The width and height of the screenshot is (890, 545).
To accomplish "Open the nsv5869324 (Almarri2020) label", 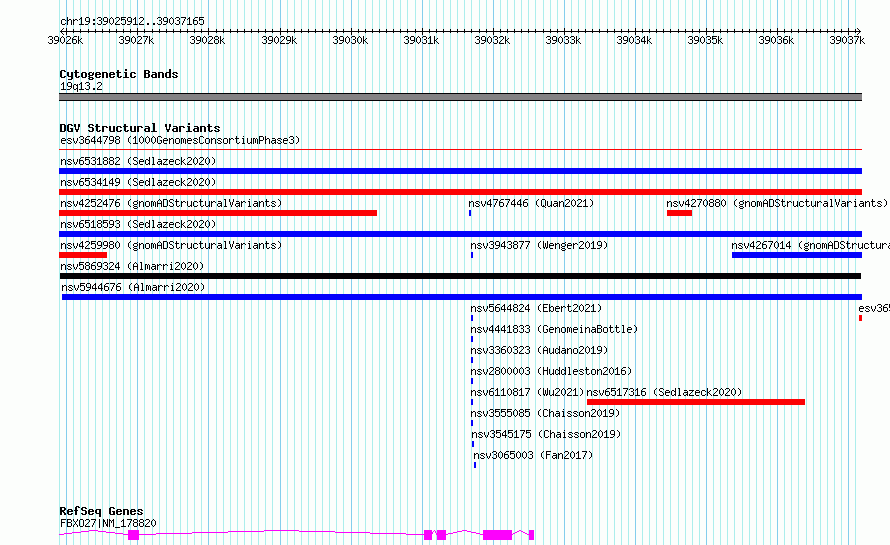I will (132, 266).
